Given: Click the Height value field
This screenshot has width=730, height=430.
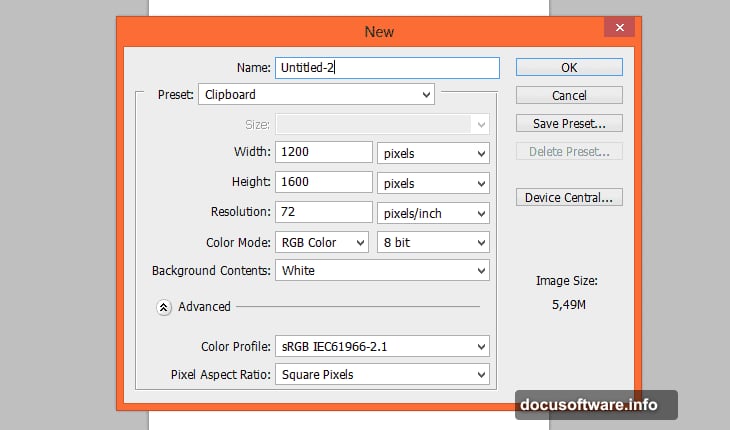Looking at the screenshot, I should [326, 183].
